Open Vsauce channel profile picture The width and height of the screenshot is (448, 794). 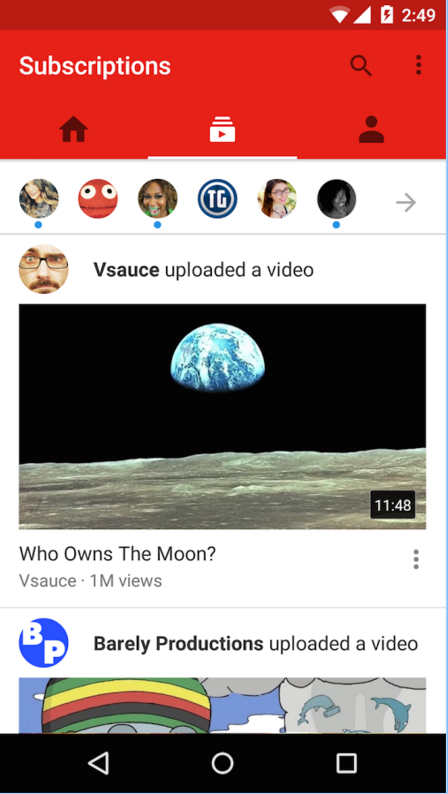tap(44, 269)
